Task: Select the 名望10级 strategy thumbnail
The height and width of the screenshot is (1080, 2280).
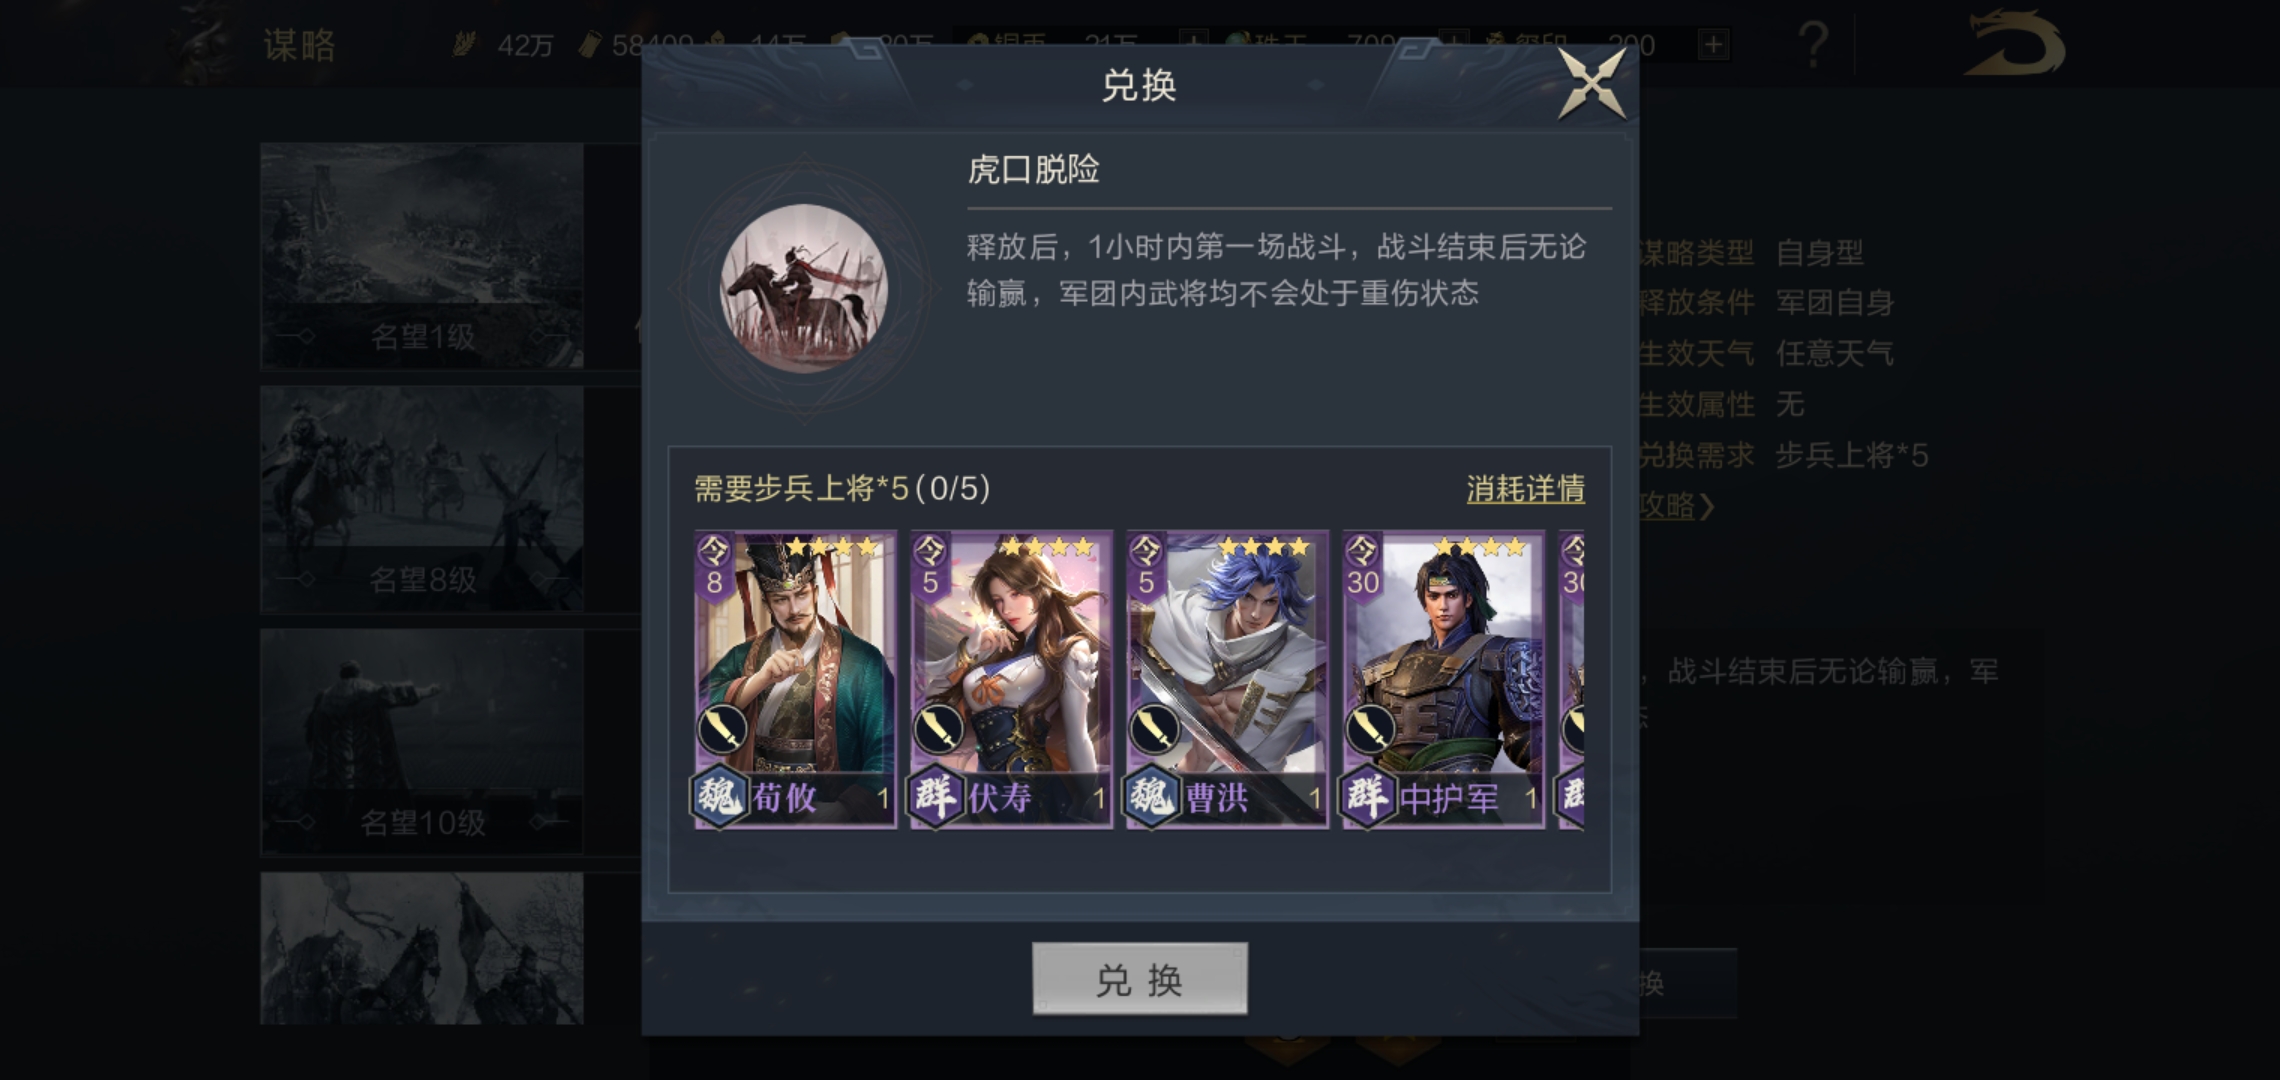Action: (x=422, y=742)
